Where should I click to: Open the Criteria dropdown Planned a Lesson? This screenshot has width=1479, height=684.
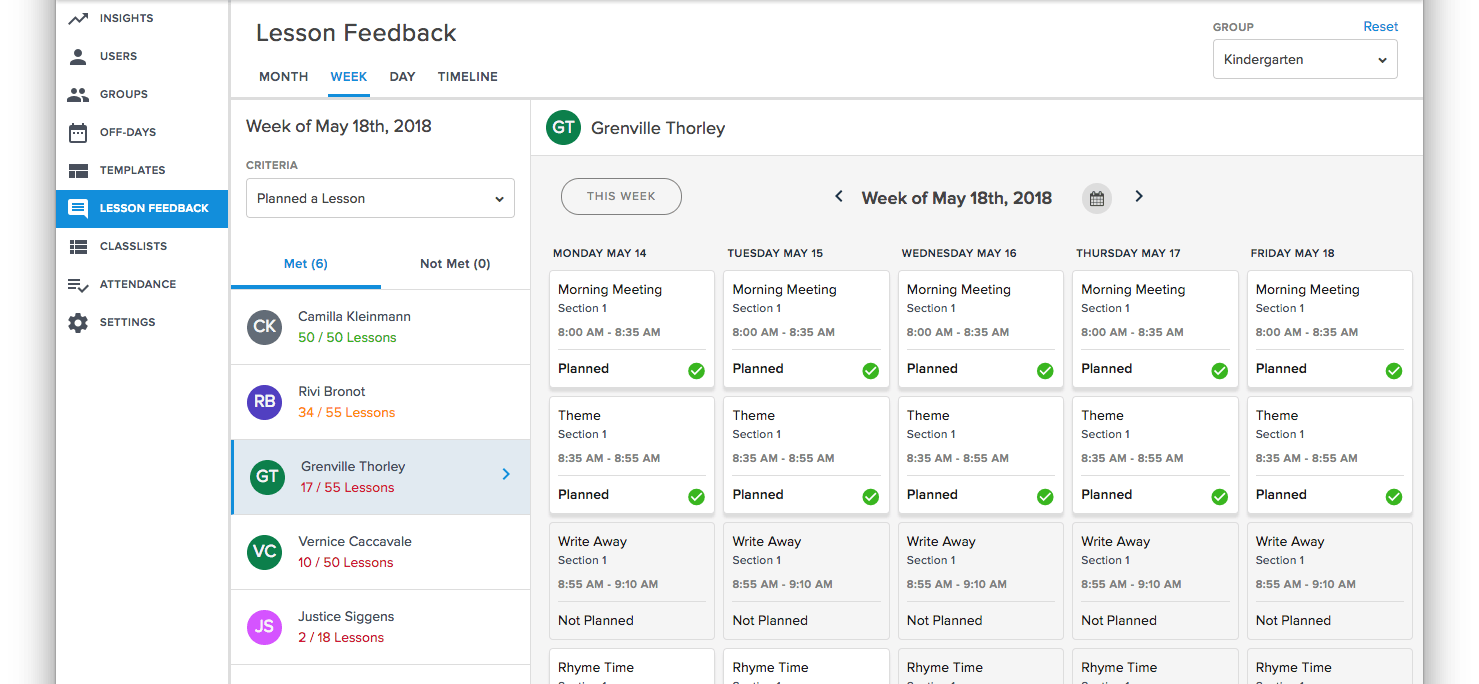[380, 198]
